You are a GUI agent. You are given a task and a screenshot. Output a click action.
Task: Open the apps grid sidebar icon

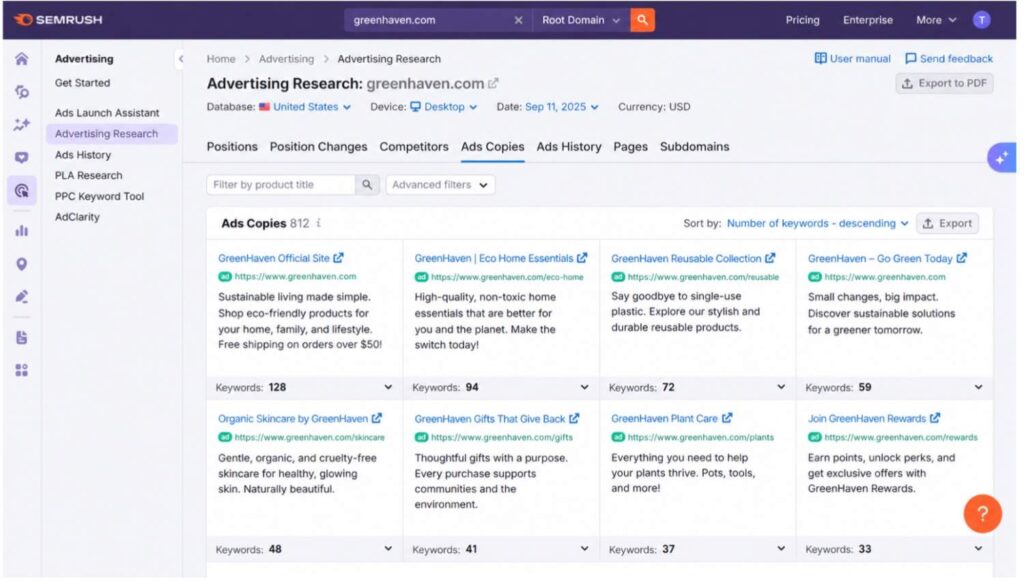click(x=22, y=370)
